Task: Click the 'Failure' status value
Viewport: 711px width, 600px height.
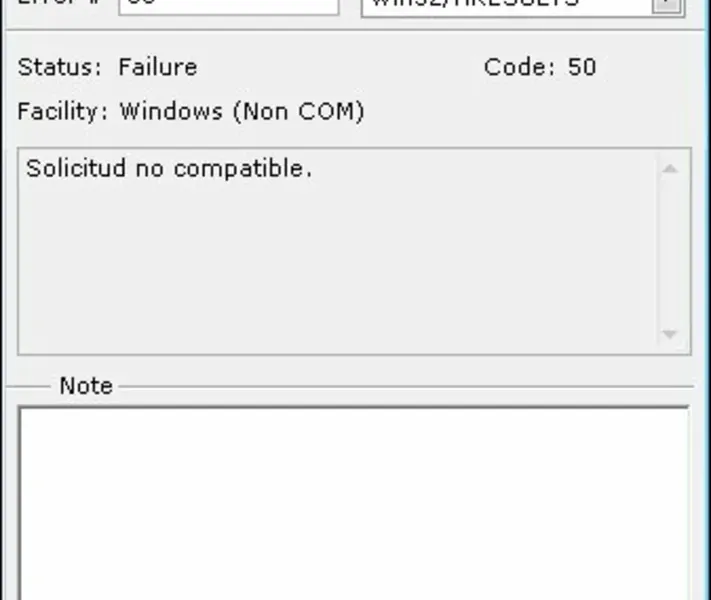Action: pyautogui.click(x=158, y=68)
